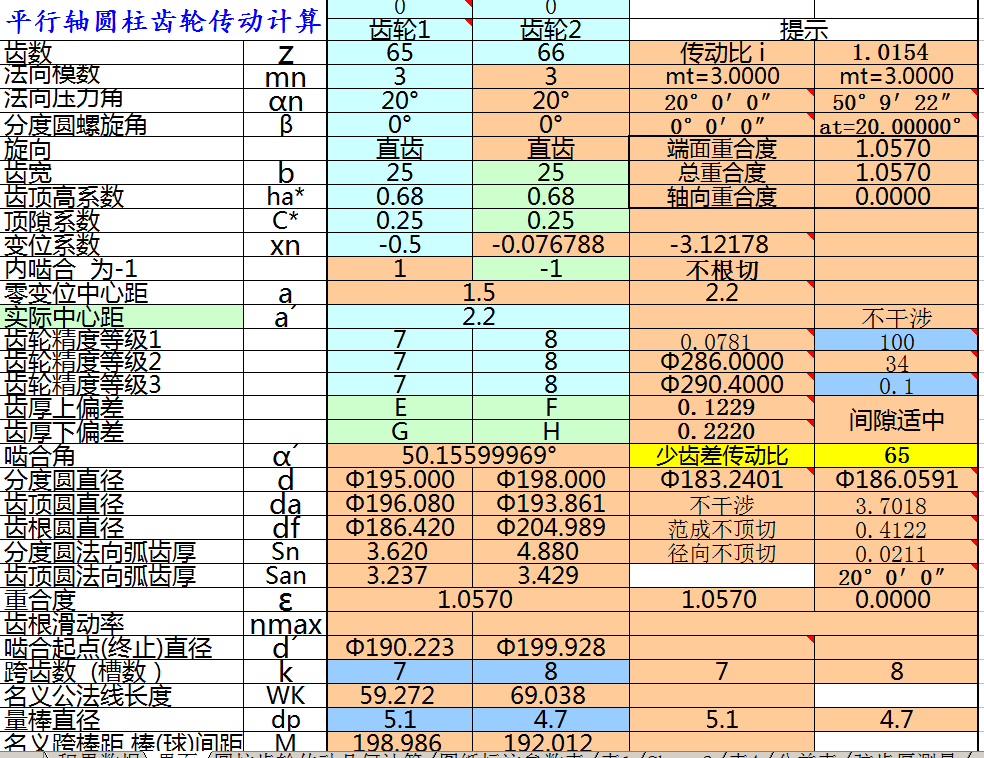This screenshot has width=984, height=758.
Task: Select the 范成不顶切 hint cell
Action: click(722, 529)
